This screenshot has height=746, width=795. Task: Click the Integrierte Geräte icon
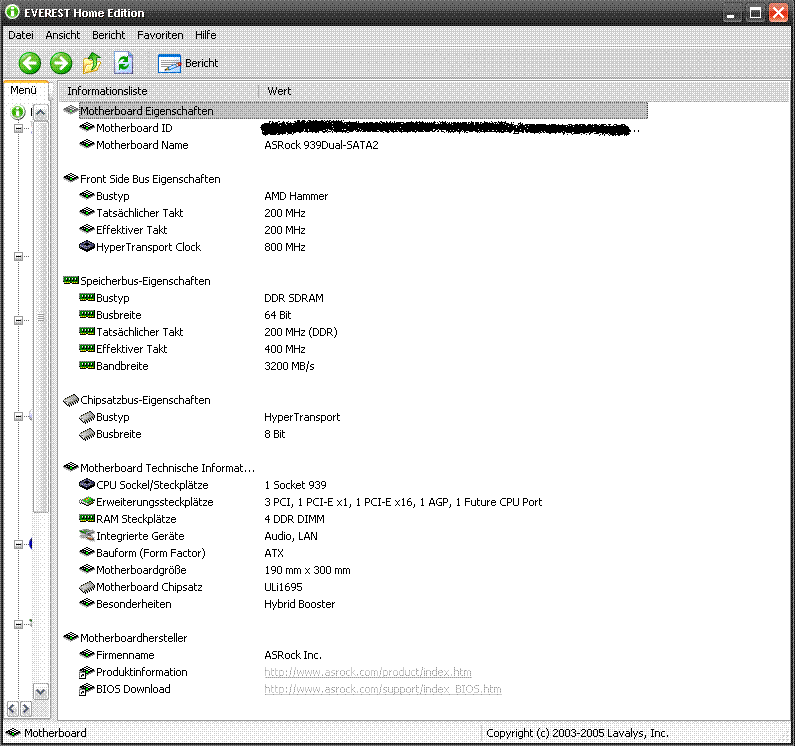click(x=87, y=535)
